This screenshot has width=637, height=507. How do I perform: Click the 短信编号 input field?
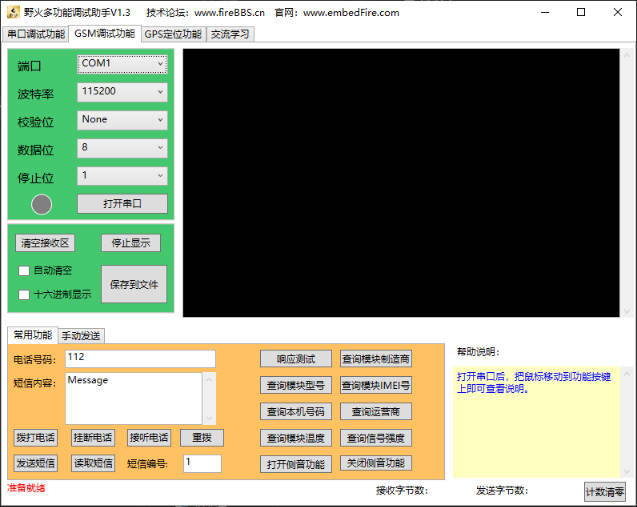(202, 464)
